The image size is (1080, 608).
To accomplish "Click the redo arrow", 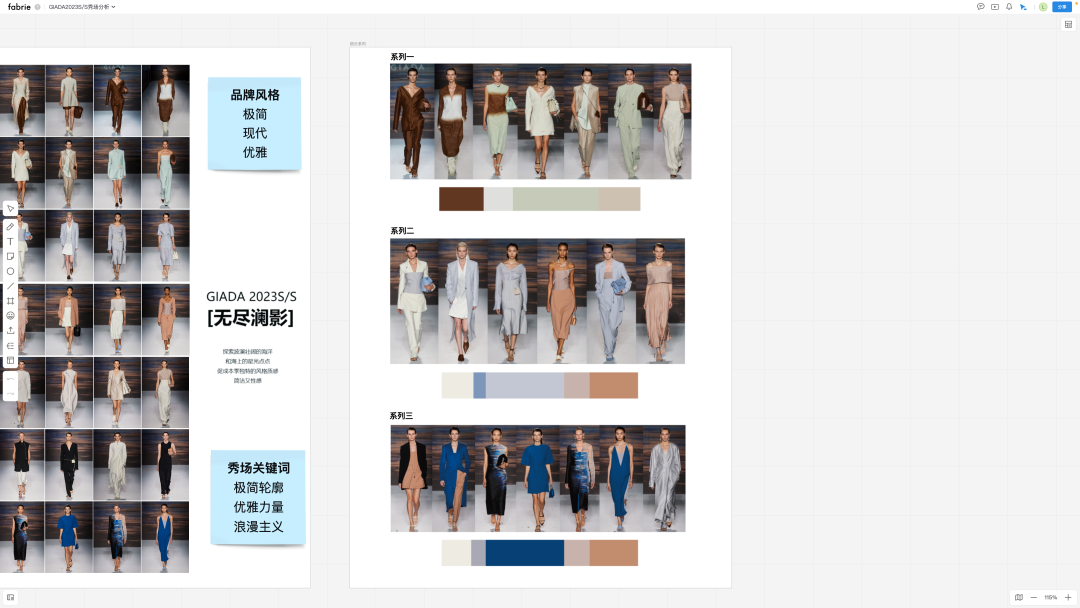I will tap(10, 393).
